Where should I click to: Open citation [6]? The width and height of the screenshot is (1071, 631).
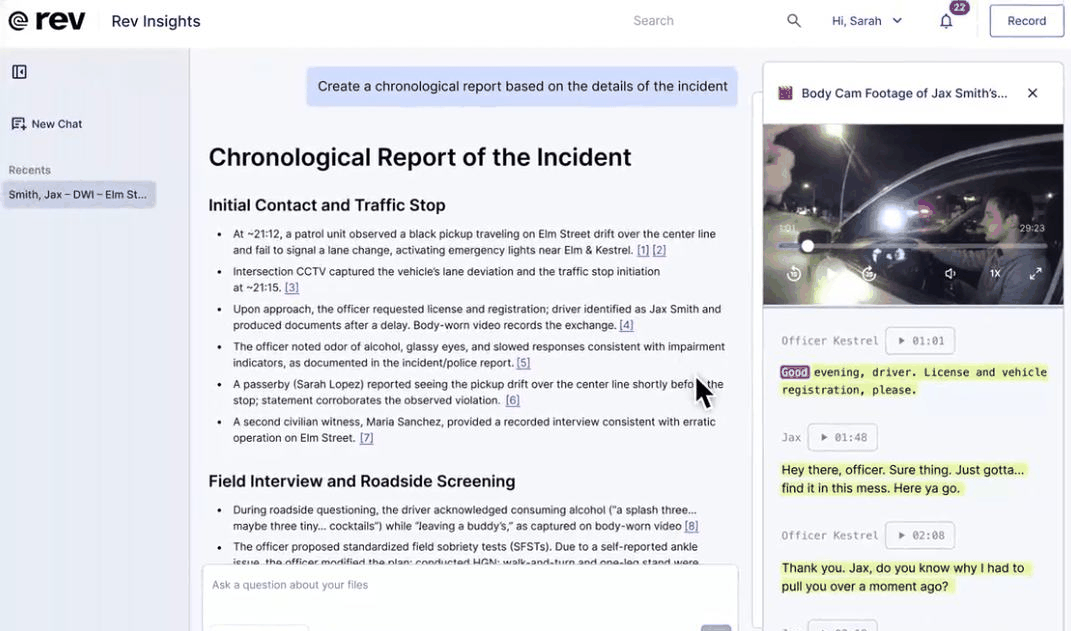[512, 400]
